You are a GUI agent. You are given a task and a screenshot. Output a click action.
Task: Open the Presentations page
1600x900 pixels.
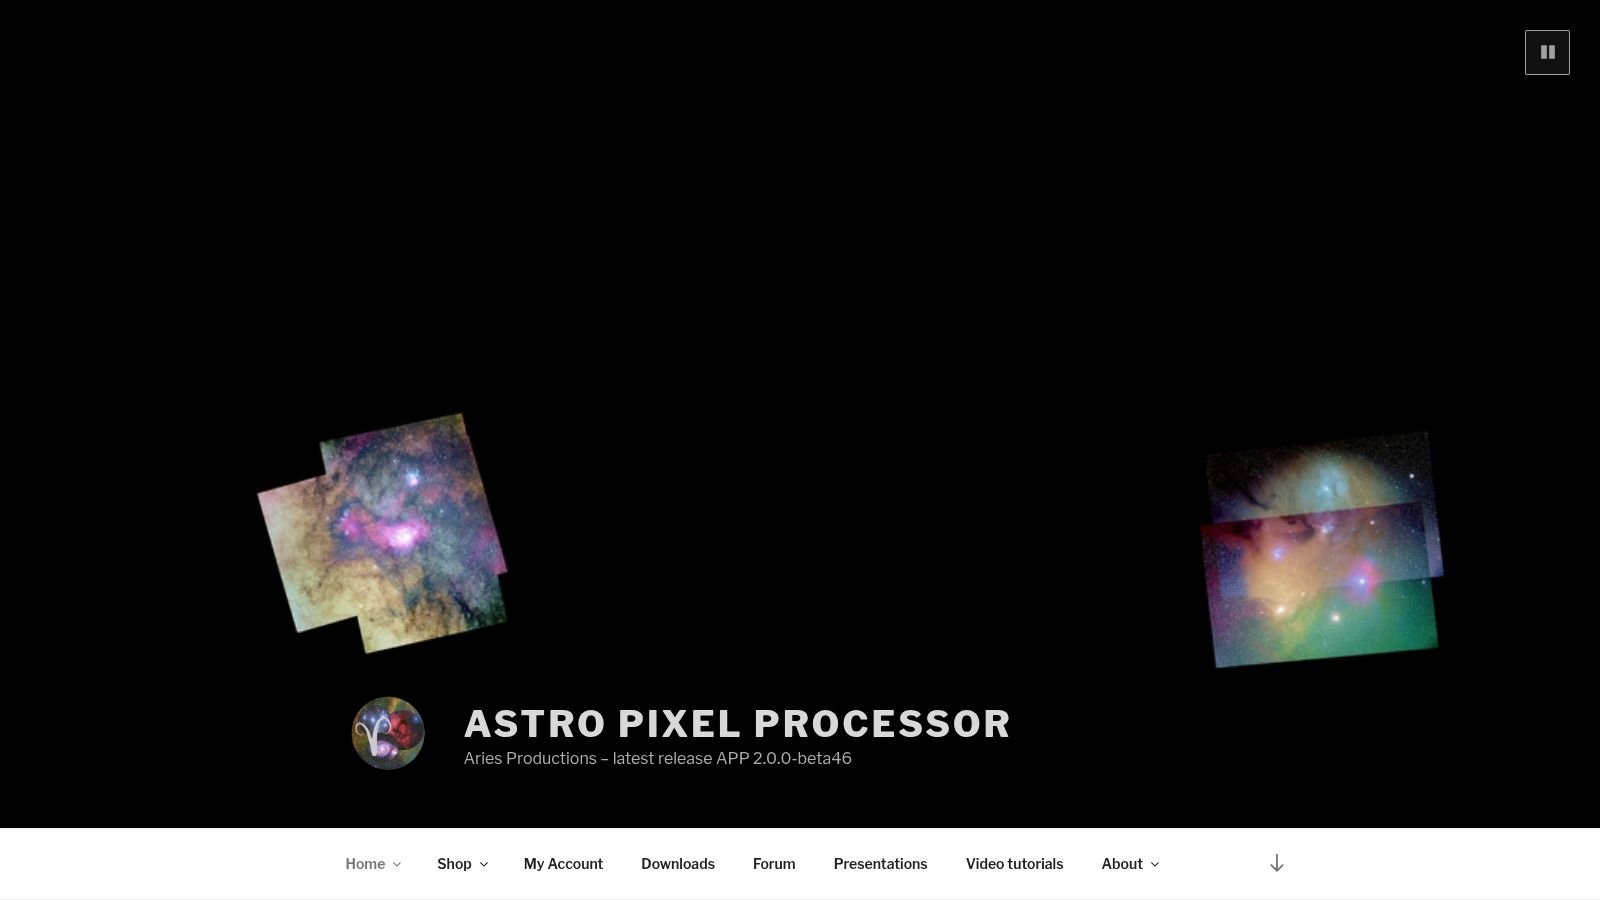pos(880,864)
